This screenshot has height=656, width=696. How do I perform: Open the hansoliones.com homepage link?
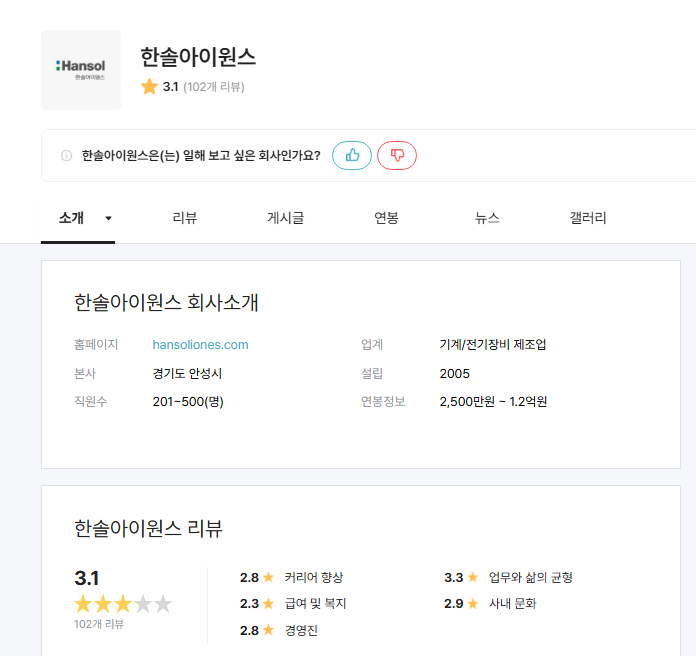[x=200, y=345]
